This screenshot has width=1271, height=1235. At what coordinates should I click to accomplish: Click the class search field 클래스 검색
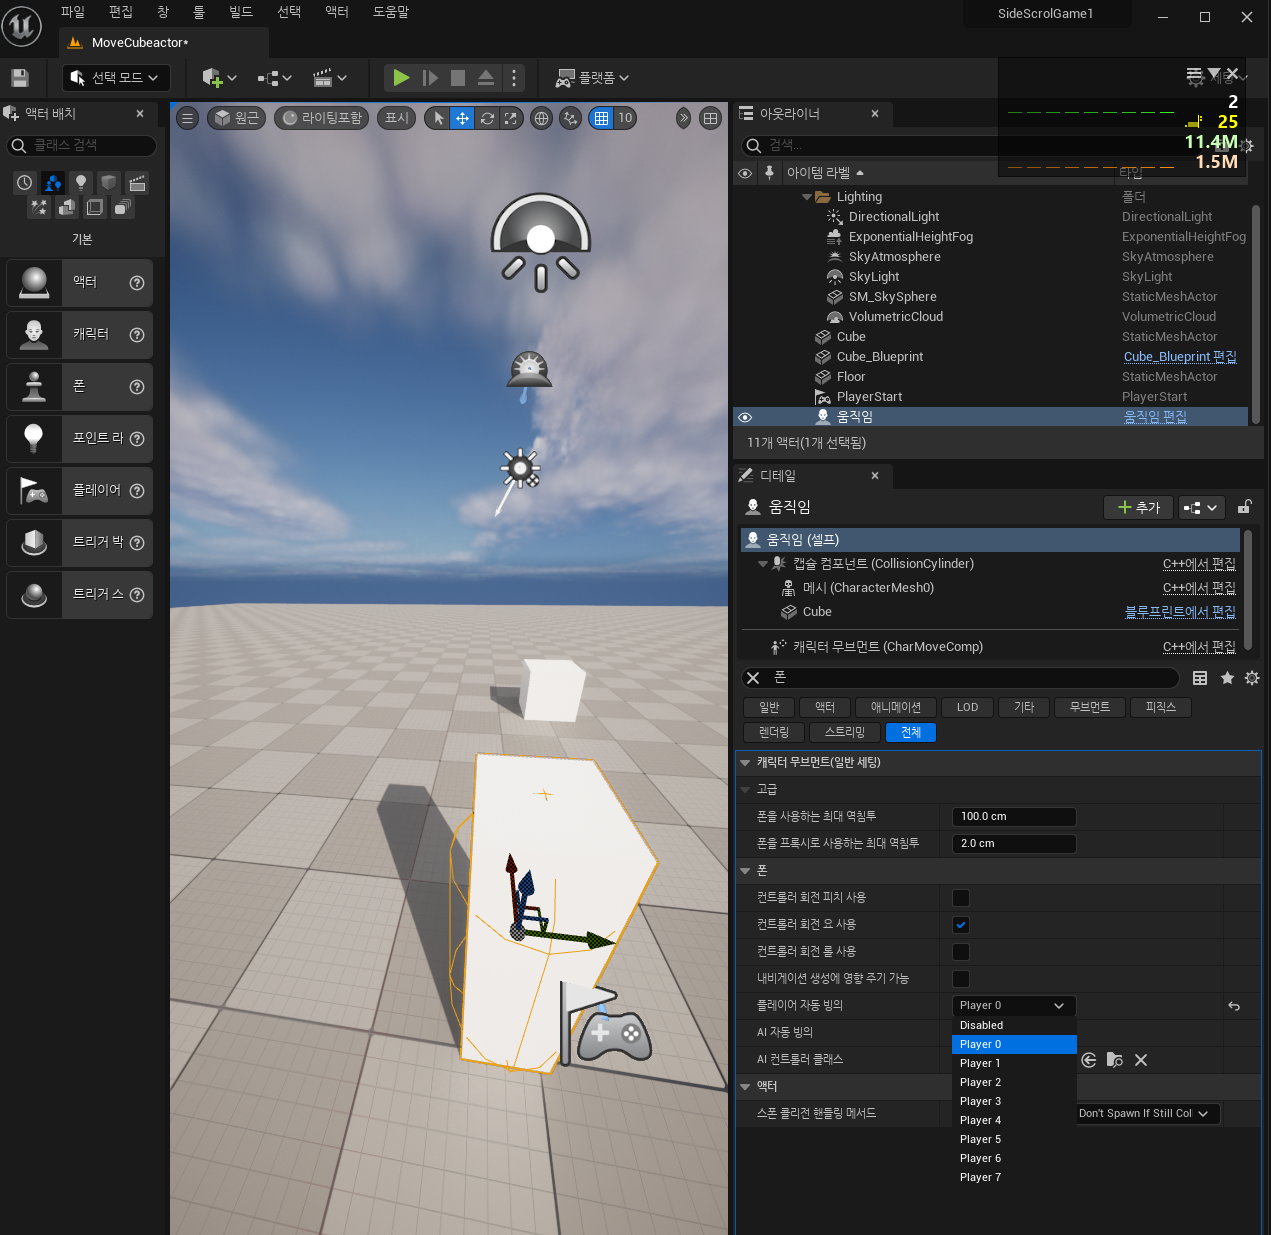tap(82, 146)
